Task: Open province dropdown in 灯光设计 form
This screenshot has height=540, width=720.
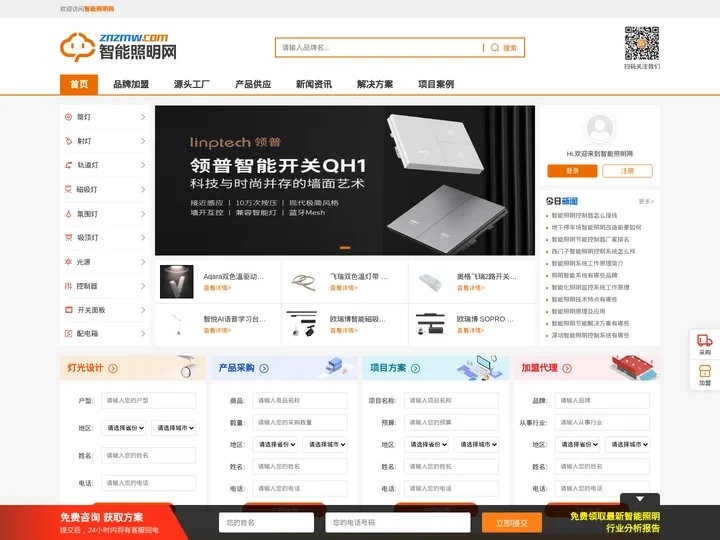Action: tap(124, 428)
